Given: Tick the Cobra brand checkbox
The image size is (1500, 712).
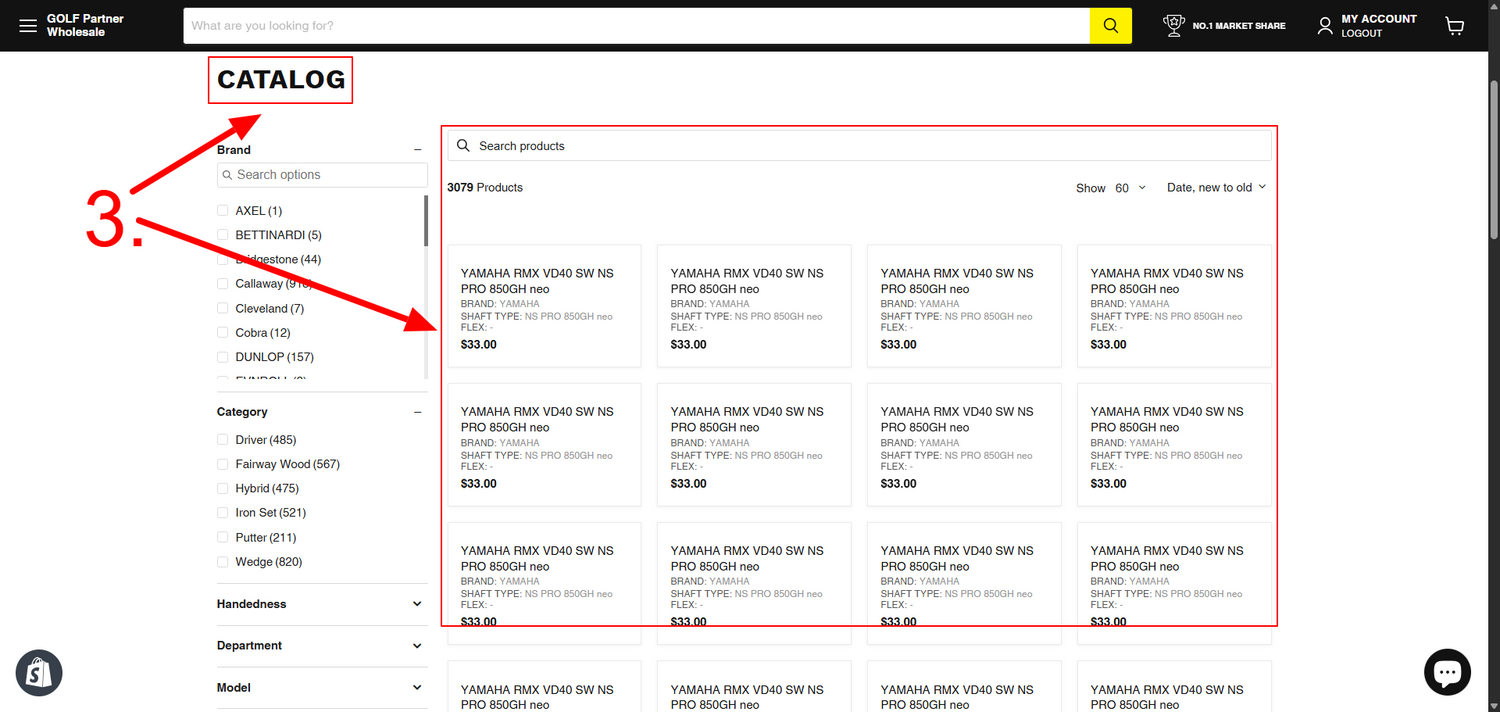Looking at the screenshot, I should click(223, 333).
